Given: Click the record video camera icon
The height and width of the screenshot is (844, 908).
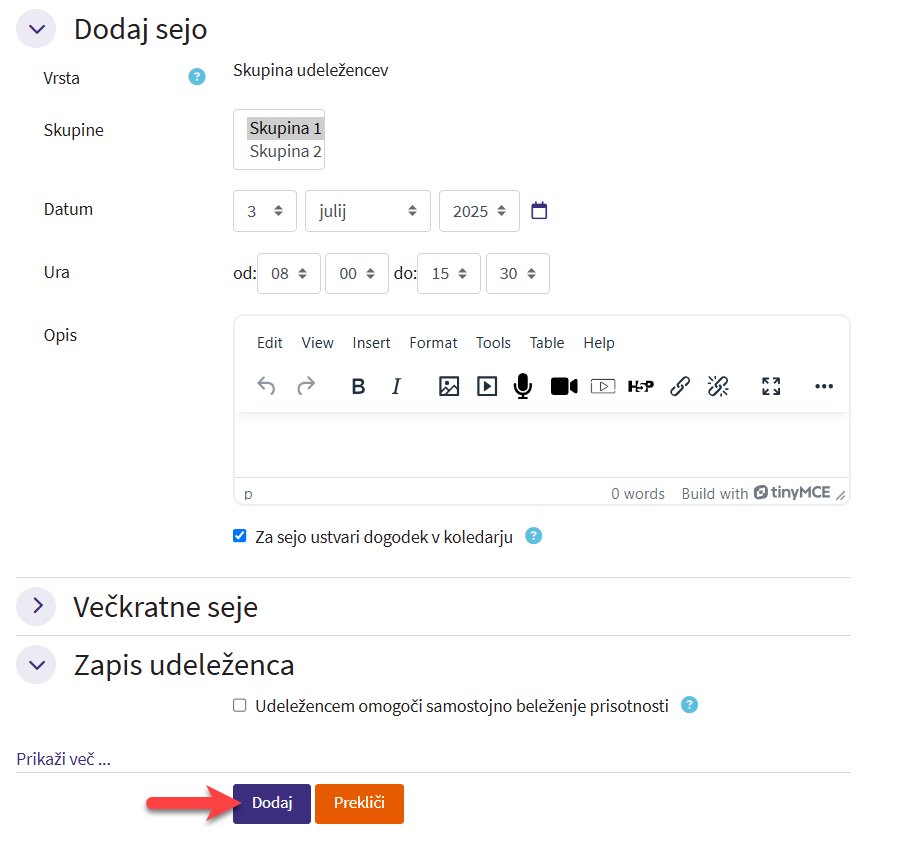Looking at the screenshot, I should point(564,387).
